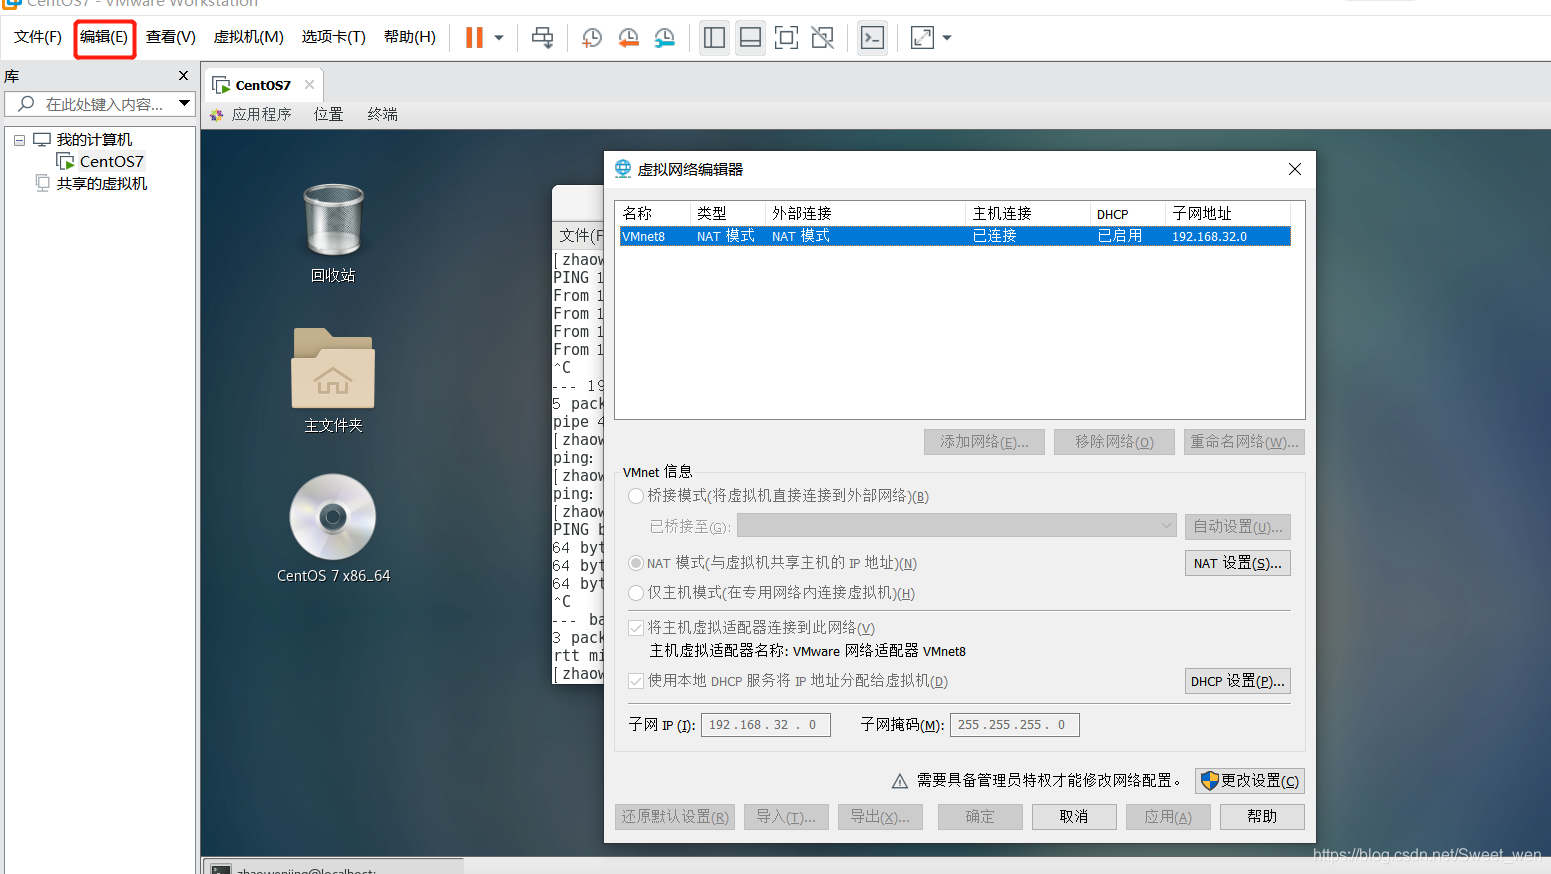Image resolution: width=1551 pixels, height=874 pixels.
Task: Click the 自动设置 button
Action: click(1238, 527)
